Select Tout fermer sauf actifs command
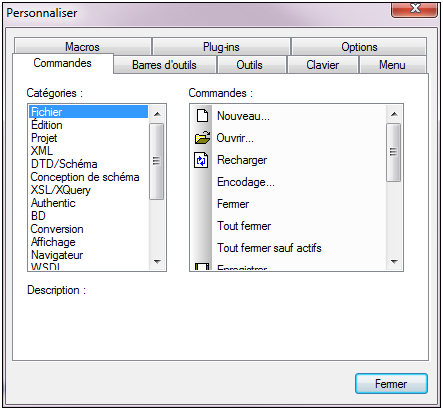Screen dimensions: 443x410 (288, 248)
